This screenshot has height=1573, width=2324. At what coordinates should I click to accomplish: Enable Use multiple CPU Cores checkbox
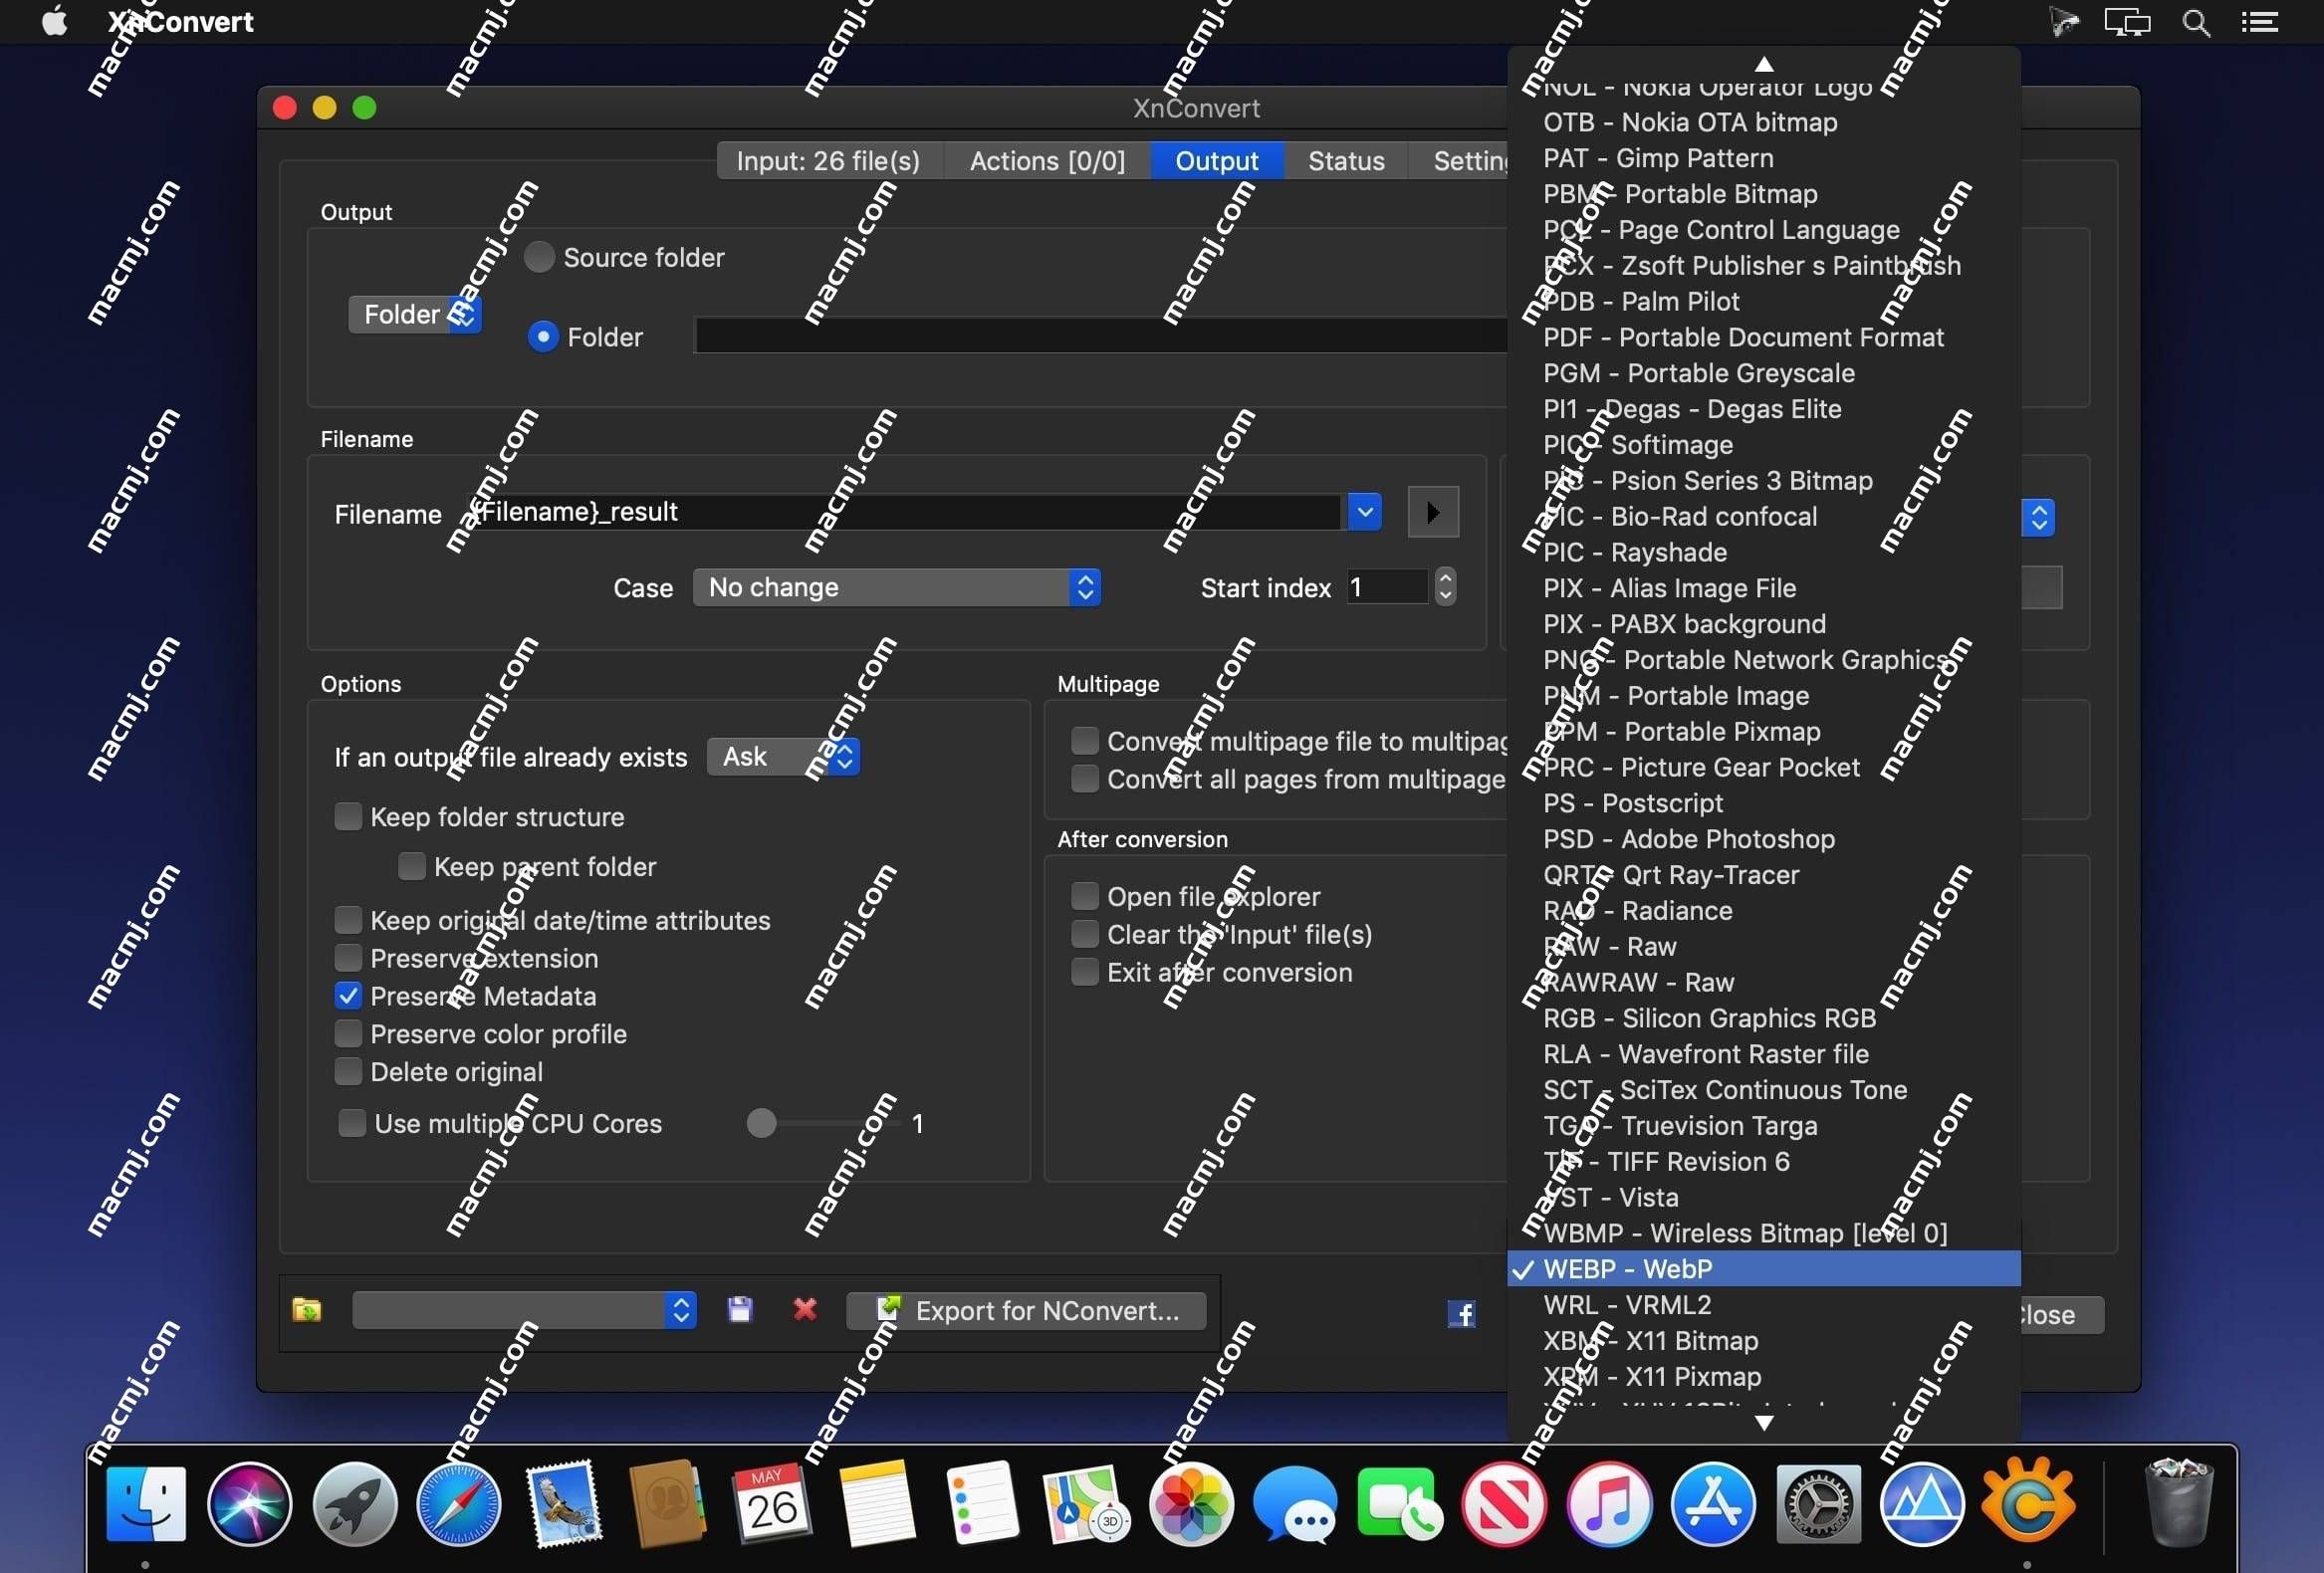(348, 1122)
